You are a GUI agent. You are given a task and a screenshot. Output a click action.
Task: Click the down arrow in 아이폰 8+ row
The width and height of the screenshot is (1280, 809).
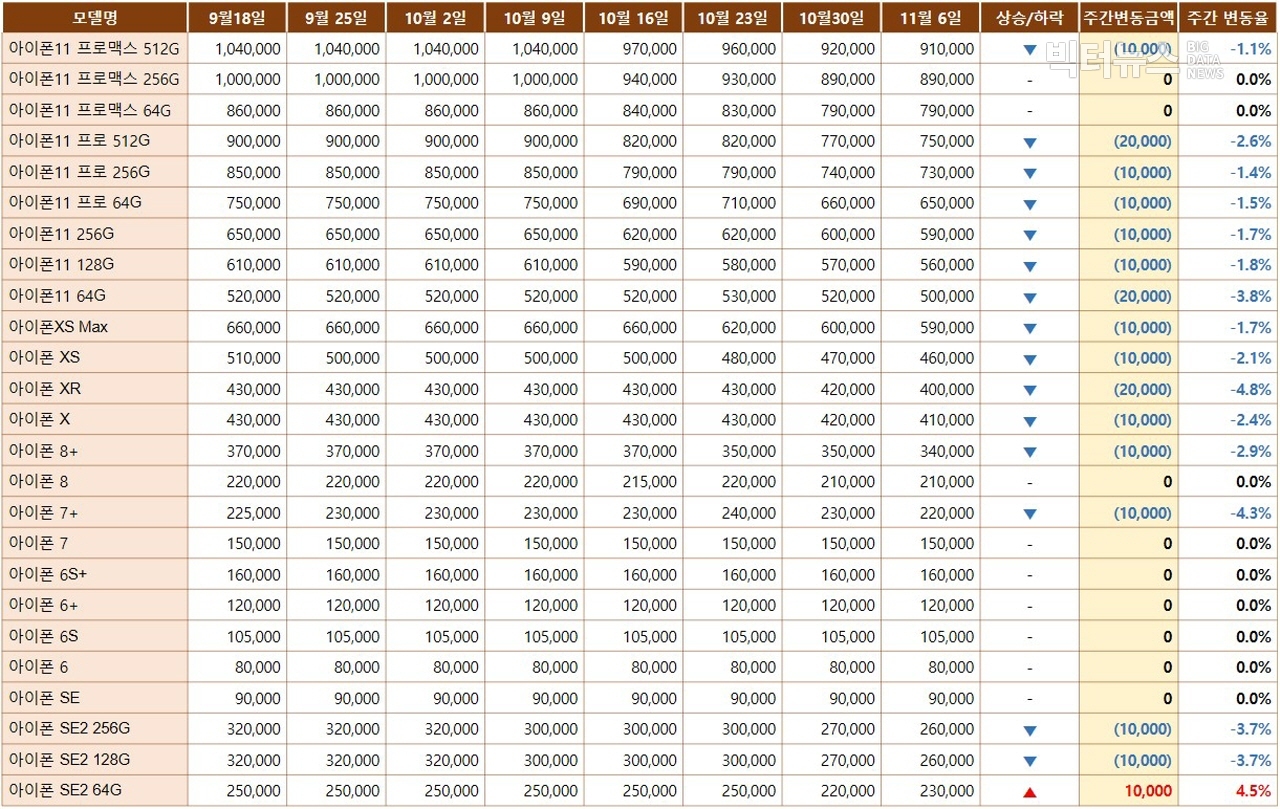(1030, 453)
